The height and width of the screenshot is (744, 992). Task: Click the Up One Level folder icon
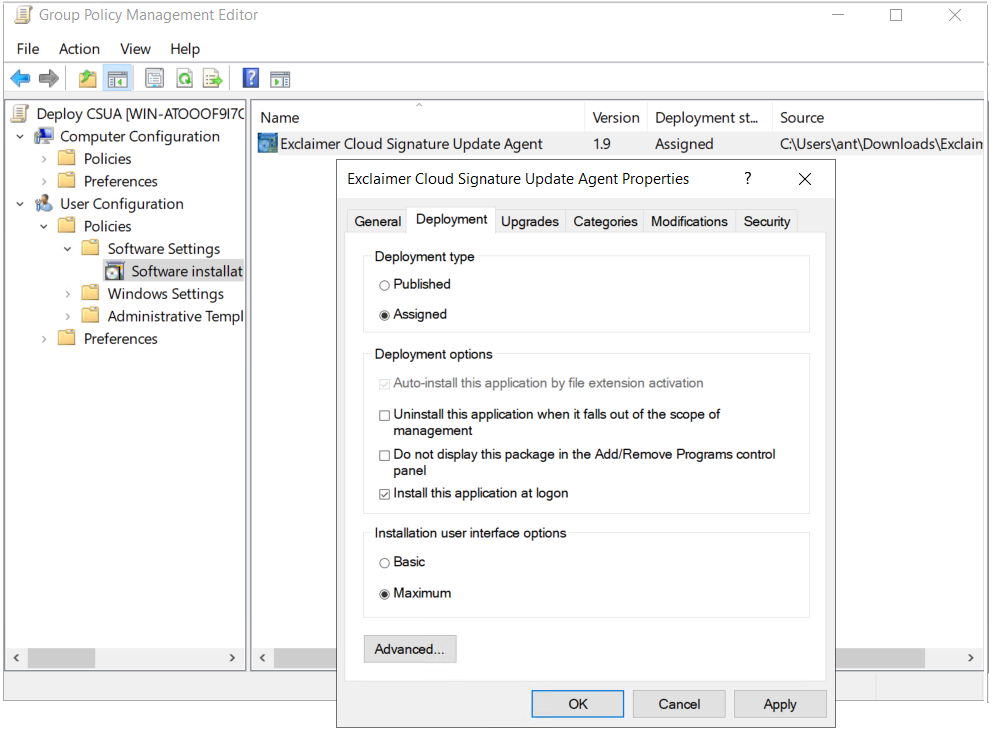88,78
